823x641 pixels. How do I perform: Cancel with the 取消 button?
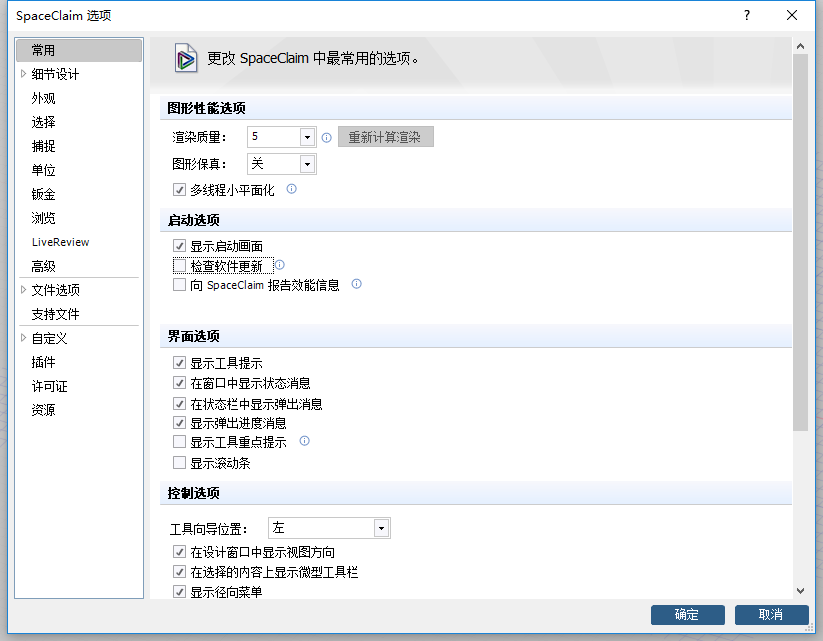tap(771, 615)
